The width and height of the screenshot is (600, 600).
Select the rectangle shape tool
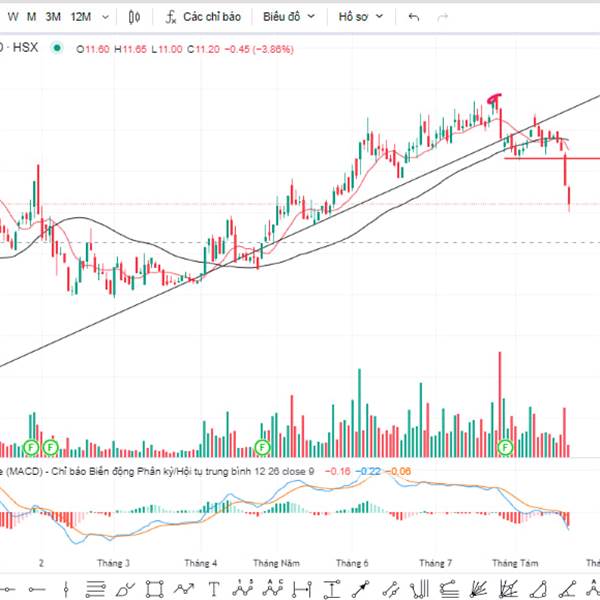click(155, 589)
